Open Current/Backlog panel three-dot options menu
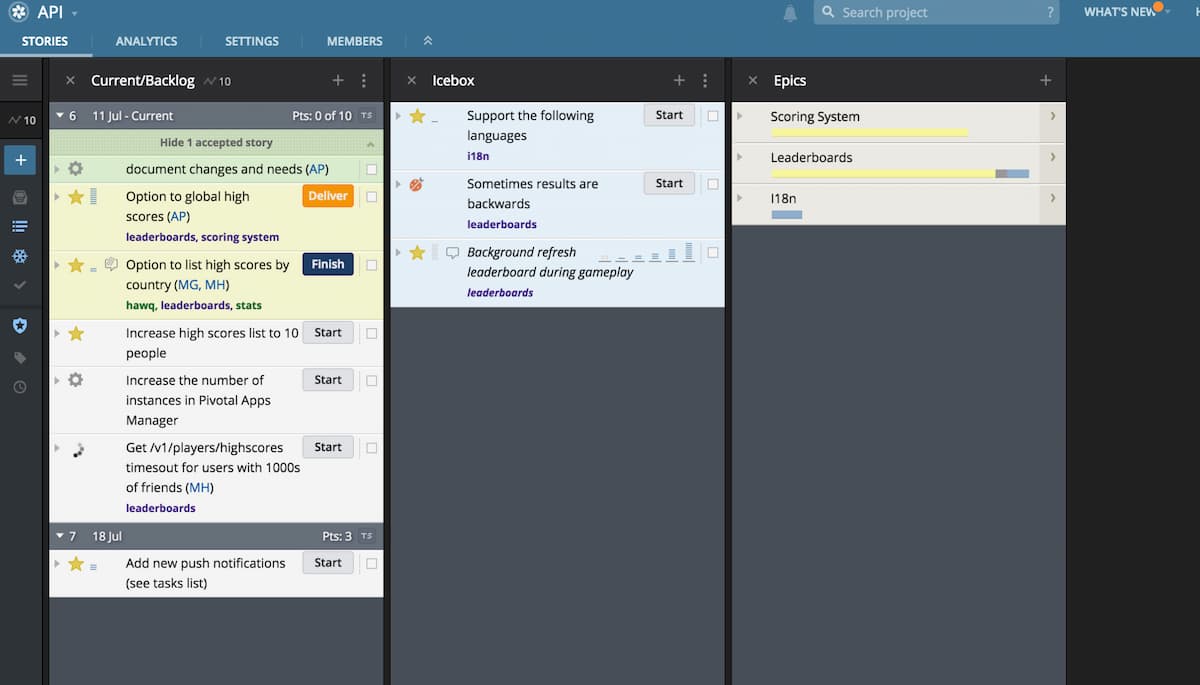 (x=364, y=81)
